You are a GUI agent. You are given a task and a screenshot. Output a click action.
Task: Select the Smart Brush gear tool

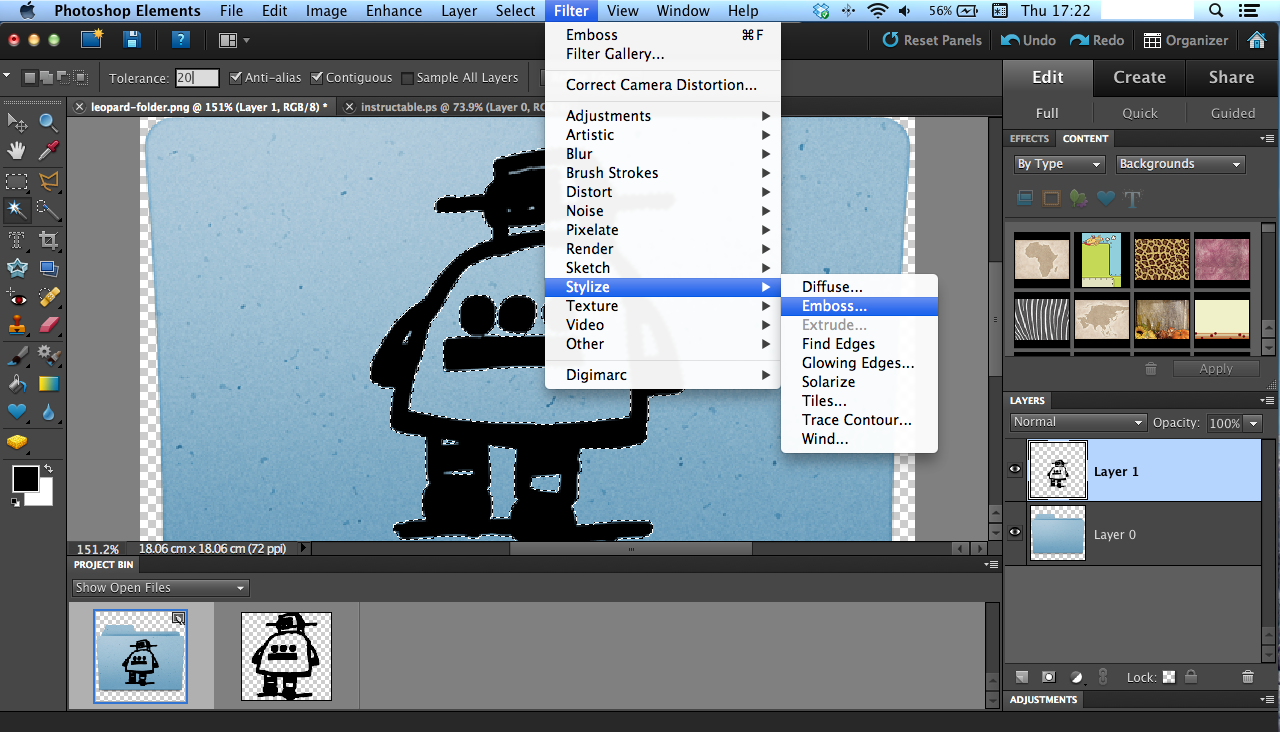click(48, 355)
